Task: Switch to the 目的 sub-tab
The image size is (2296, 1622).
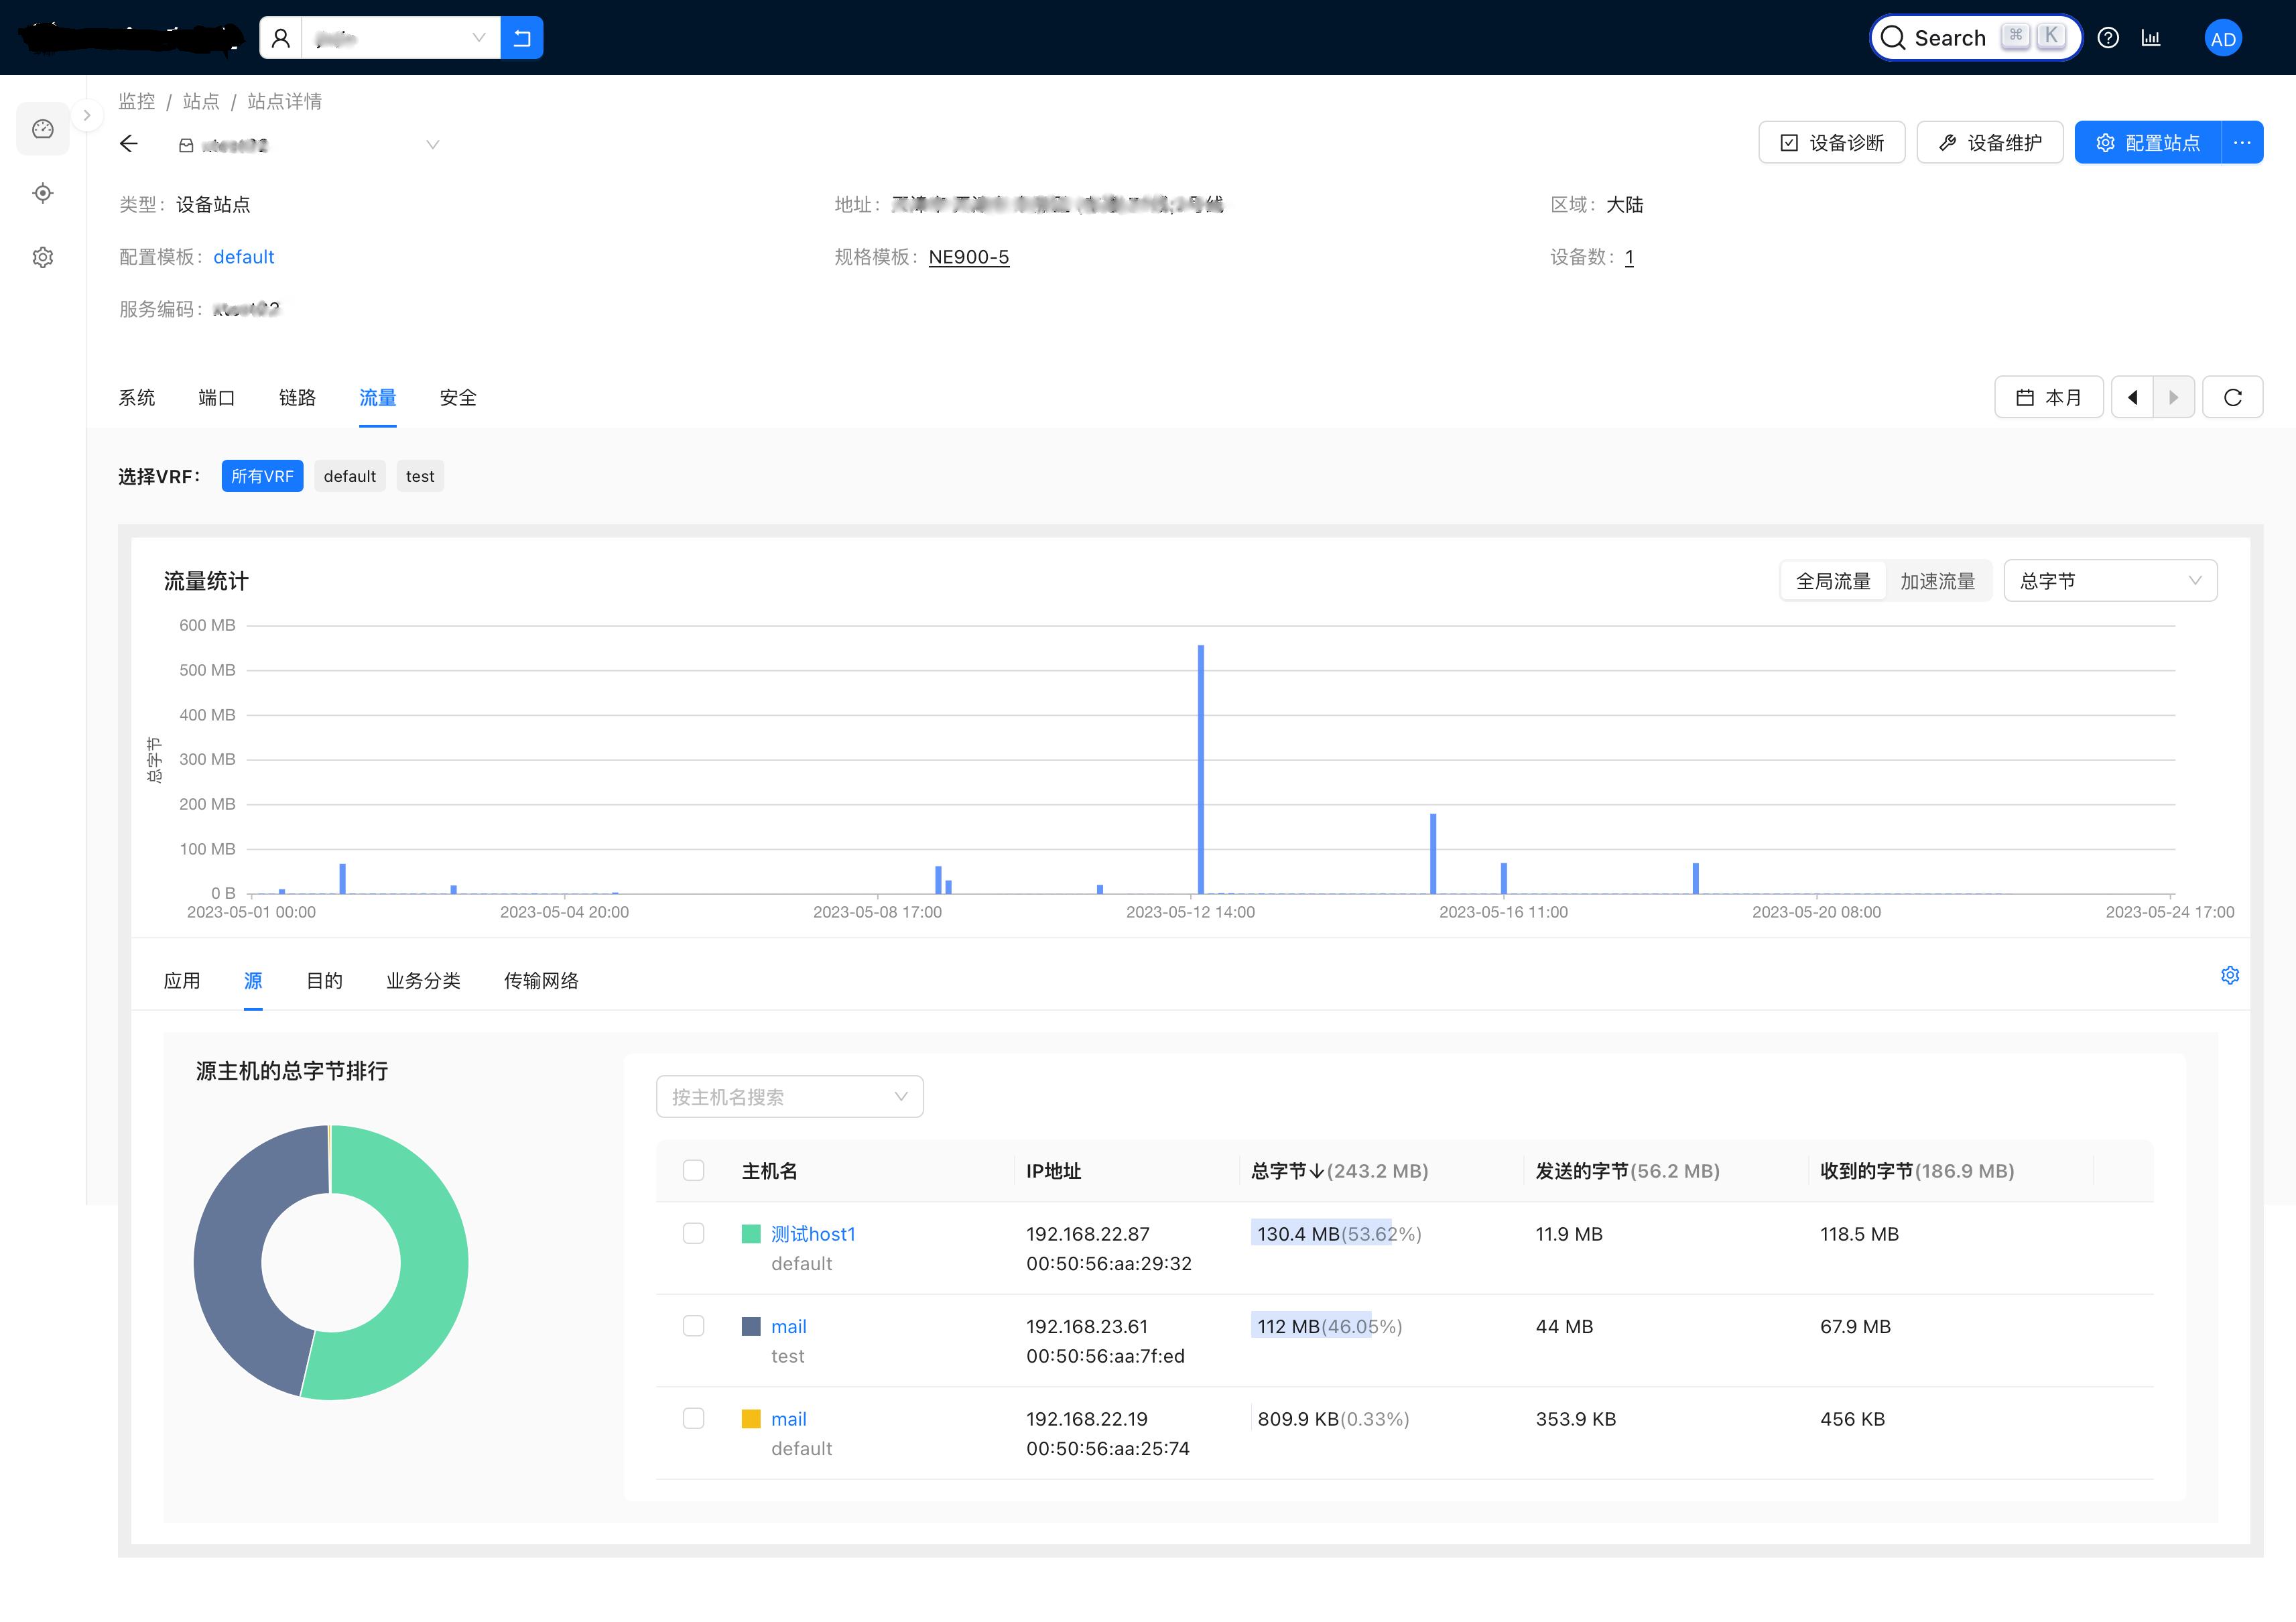Action: click(324, 981)
